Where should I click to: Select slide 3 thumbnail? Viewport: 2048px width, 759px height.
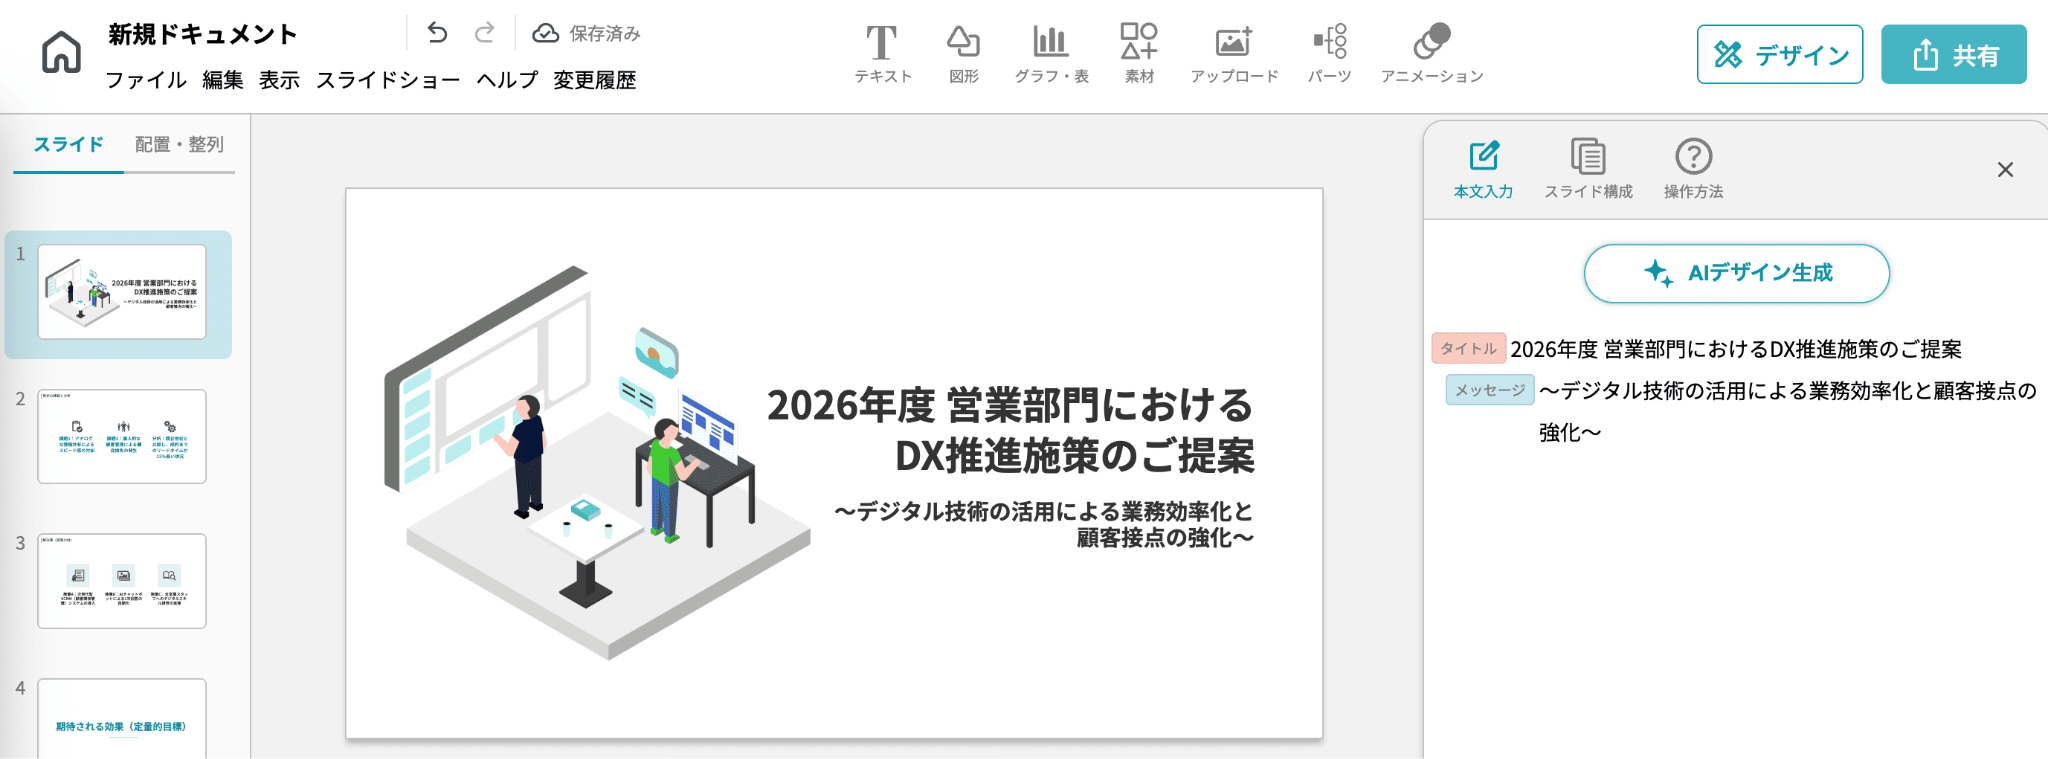click(x=122, y=581)
